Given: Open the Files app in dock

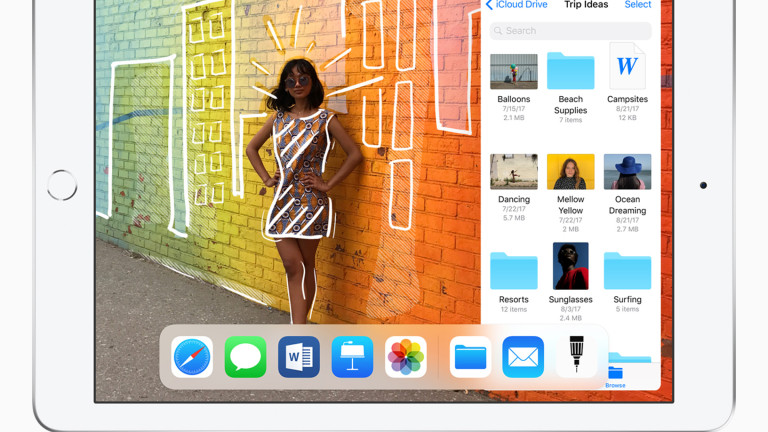Looking at the screenshot, I should [x=470, y=357].
